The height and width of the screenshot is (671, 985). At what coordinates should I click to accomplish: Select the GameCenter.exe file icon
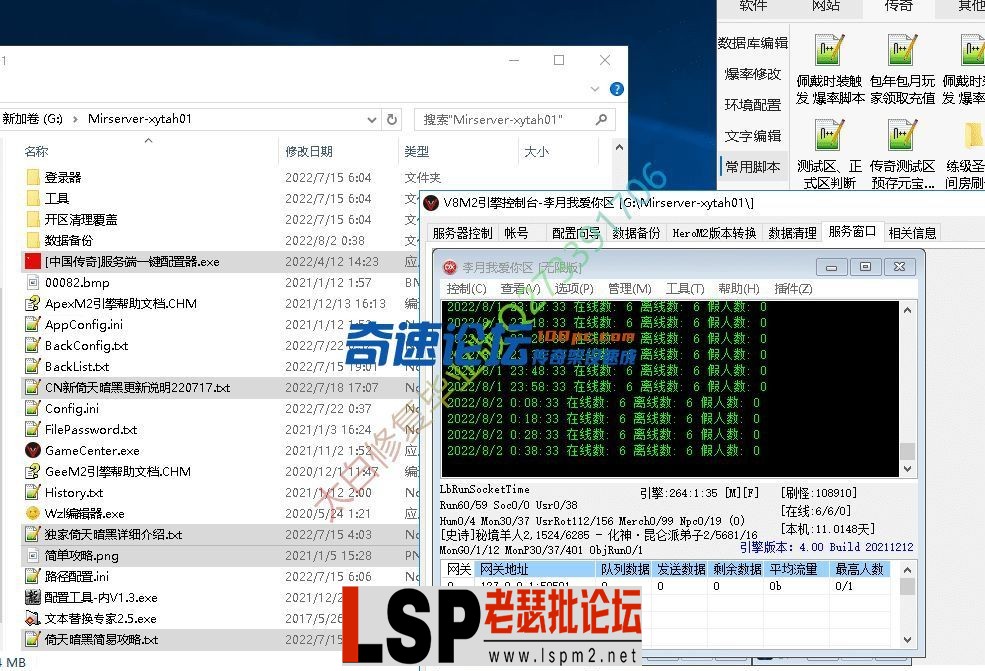pos(33,450)
